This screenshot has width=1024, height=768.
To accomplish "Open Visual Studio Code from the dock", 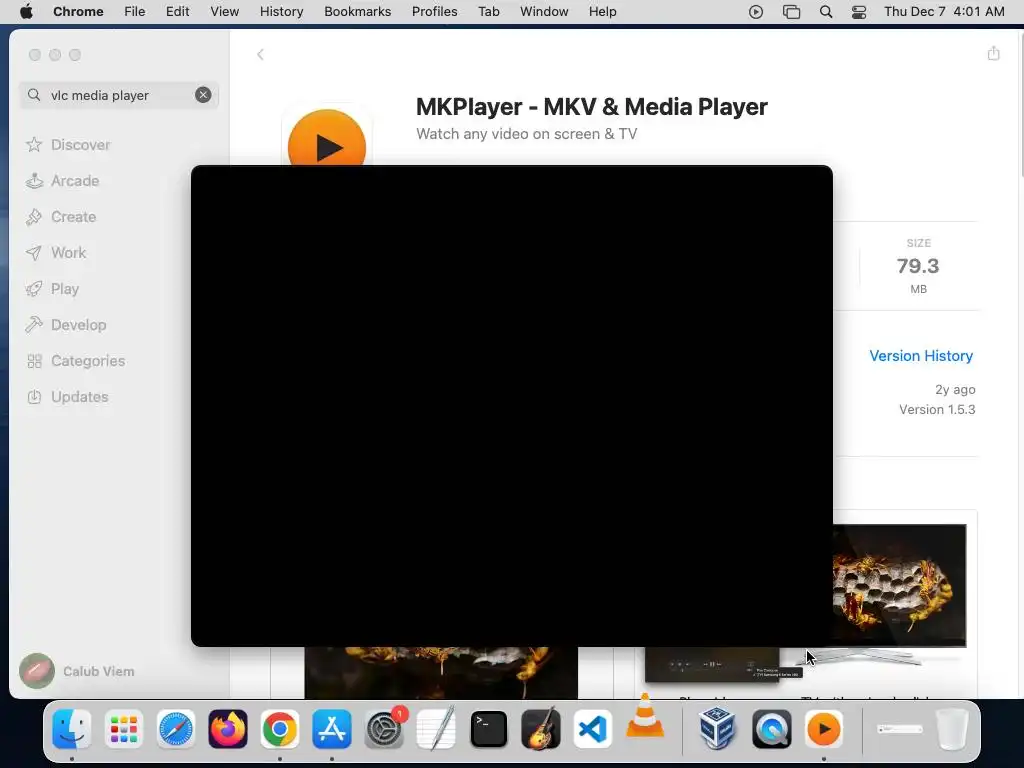I will [x=592, y=729].
